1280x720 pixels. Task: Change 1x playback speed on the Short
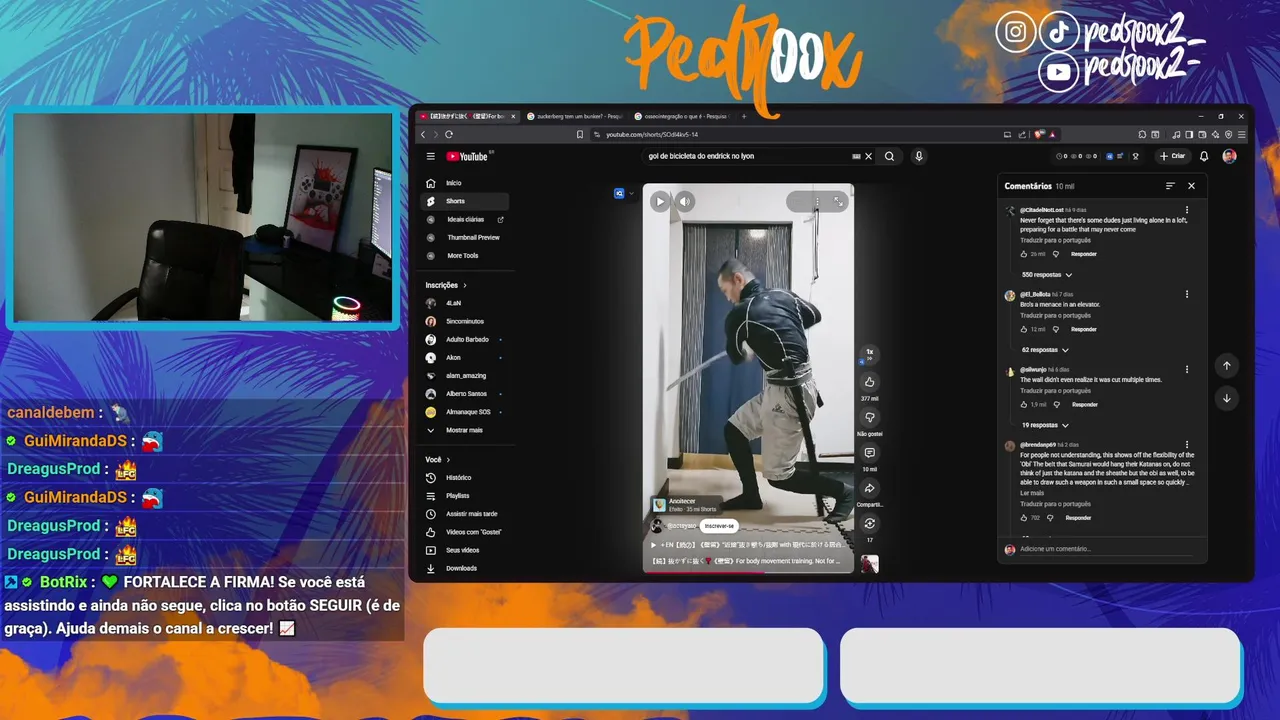pyautogui.click(x=869, y=354)
